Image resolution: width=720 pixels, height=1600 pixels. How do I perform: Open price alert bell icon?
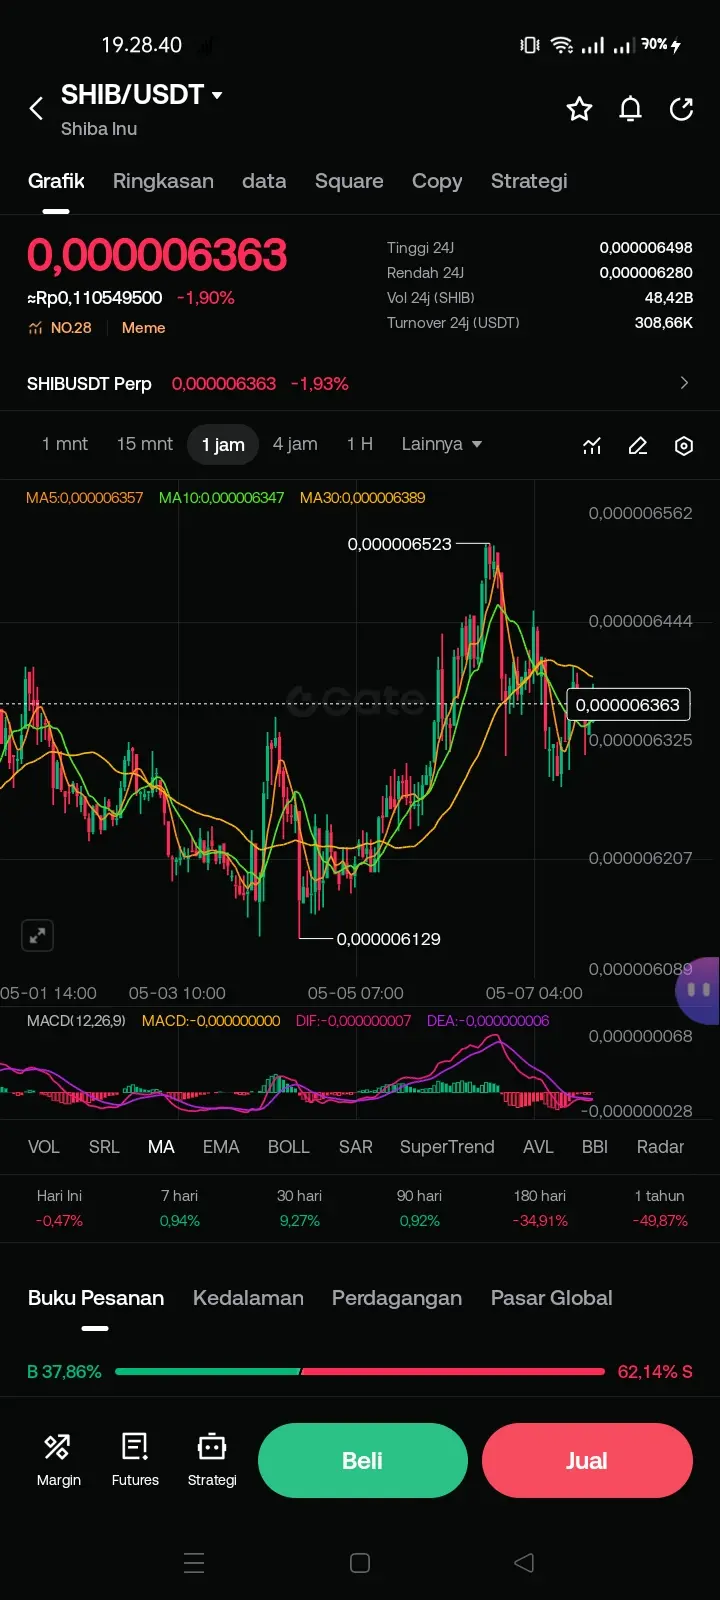point(630,109)
